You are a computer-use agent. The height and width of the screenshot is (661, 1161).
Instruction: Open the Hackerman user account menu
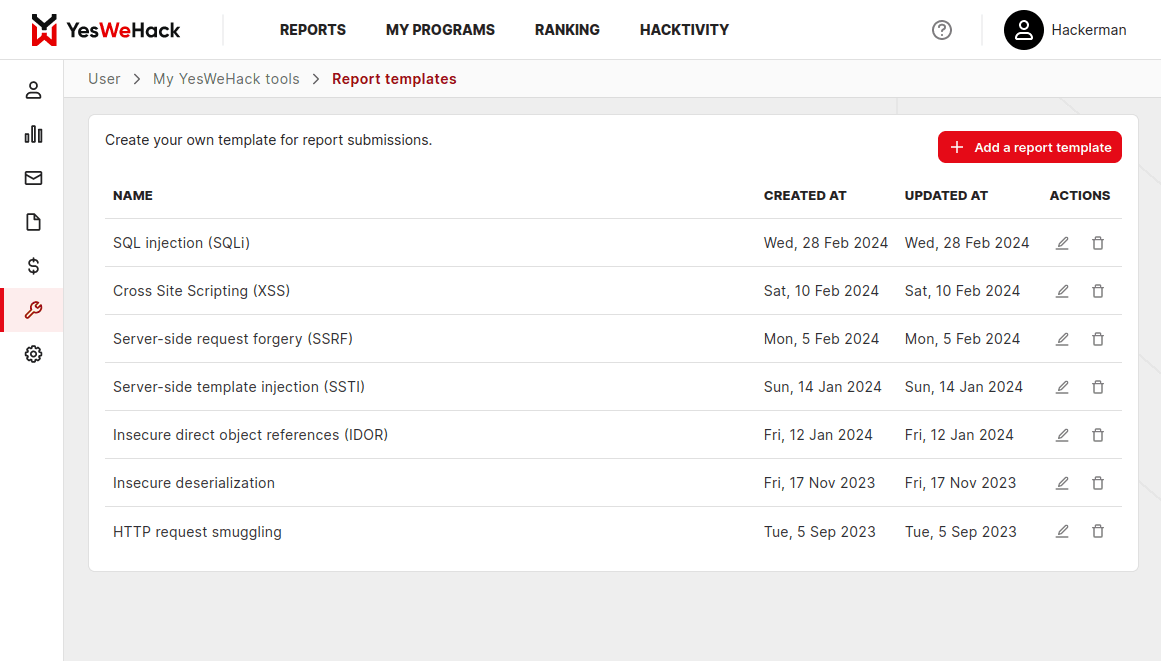1066,30
